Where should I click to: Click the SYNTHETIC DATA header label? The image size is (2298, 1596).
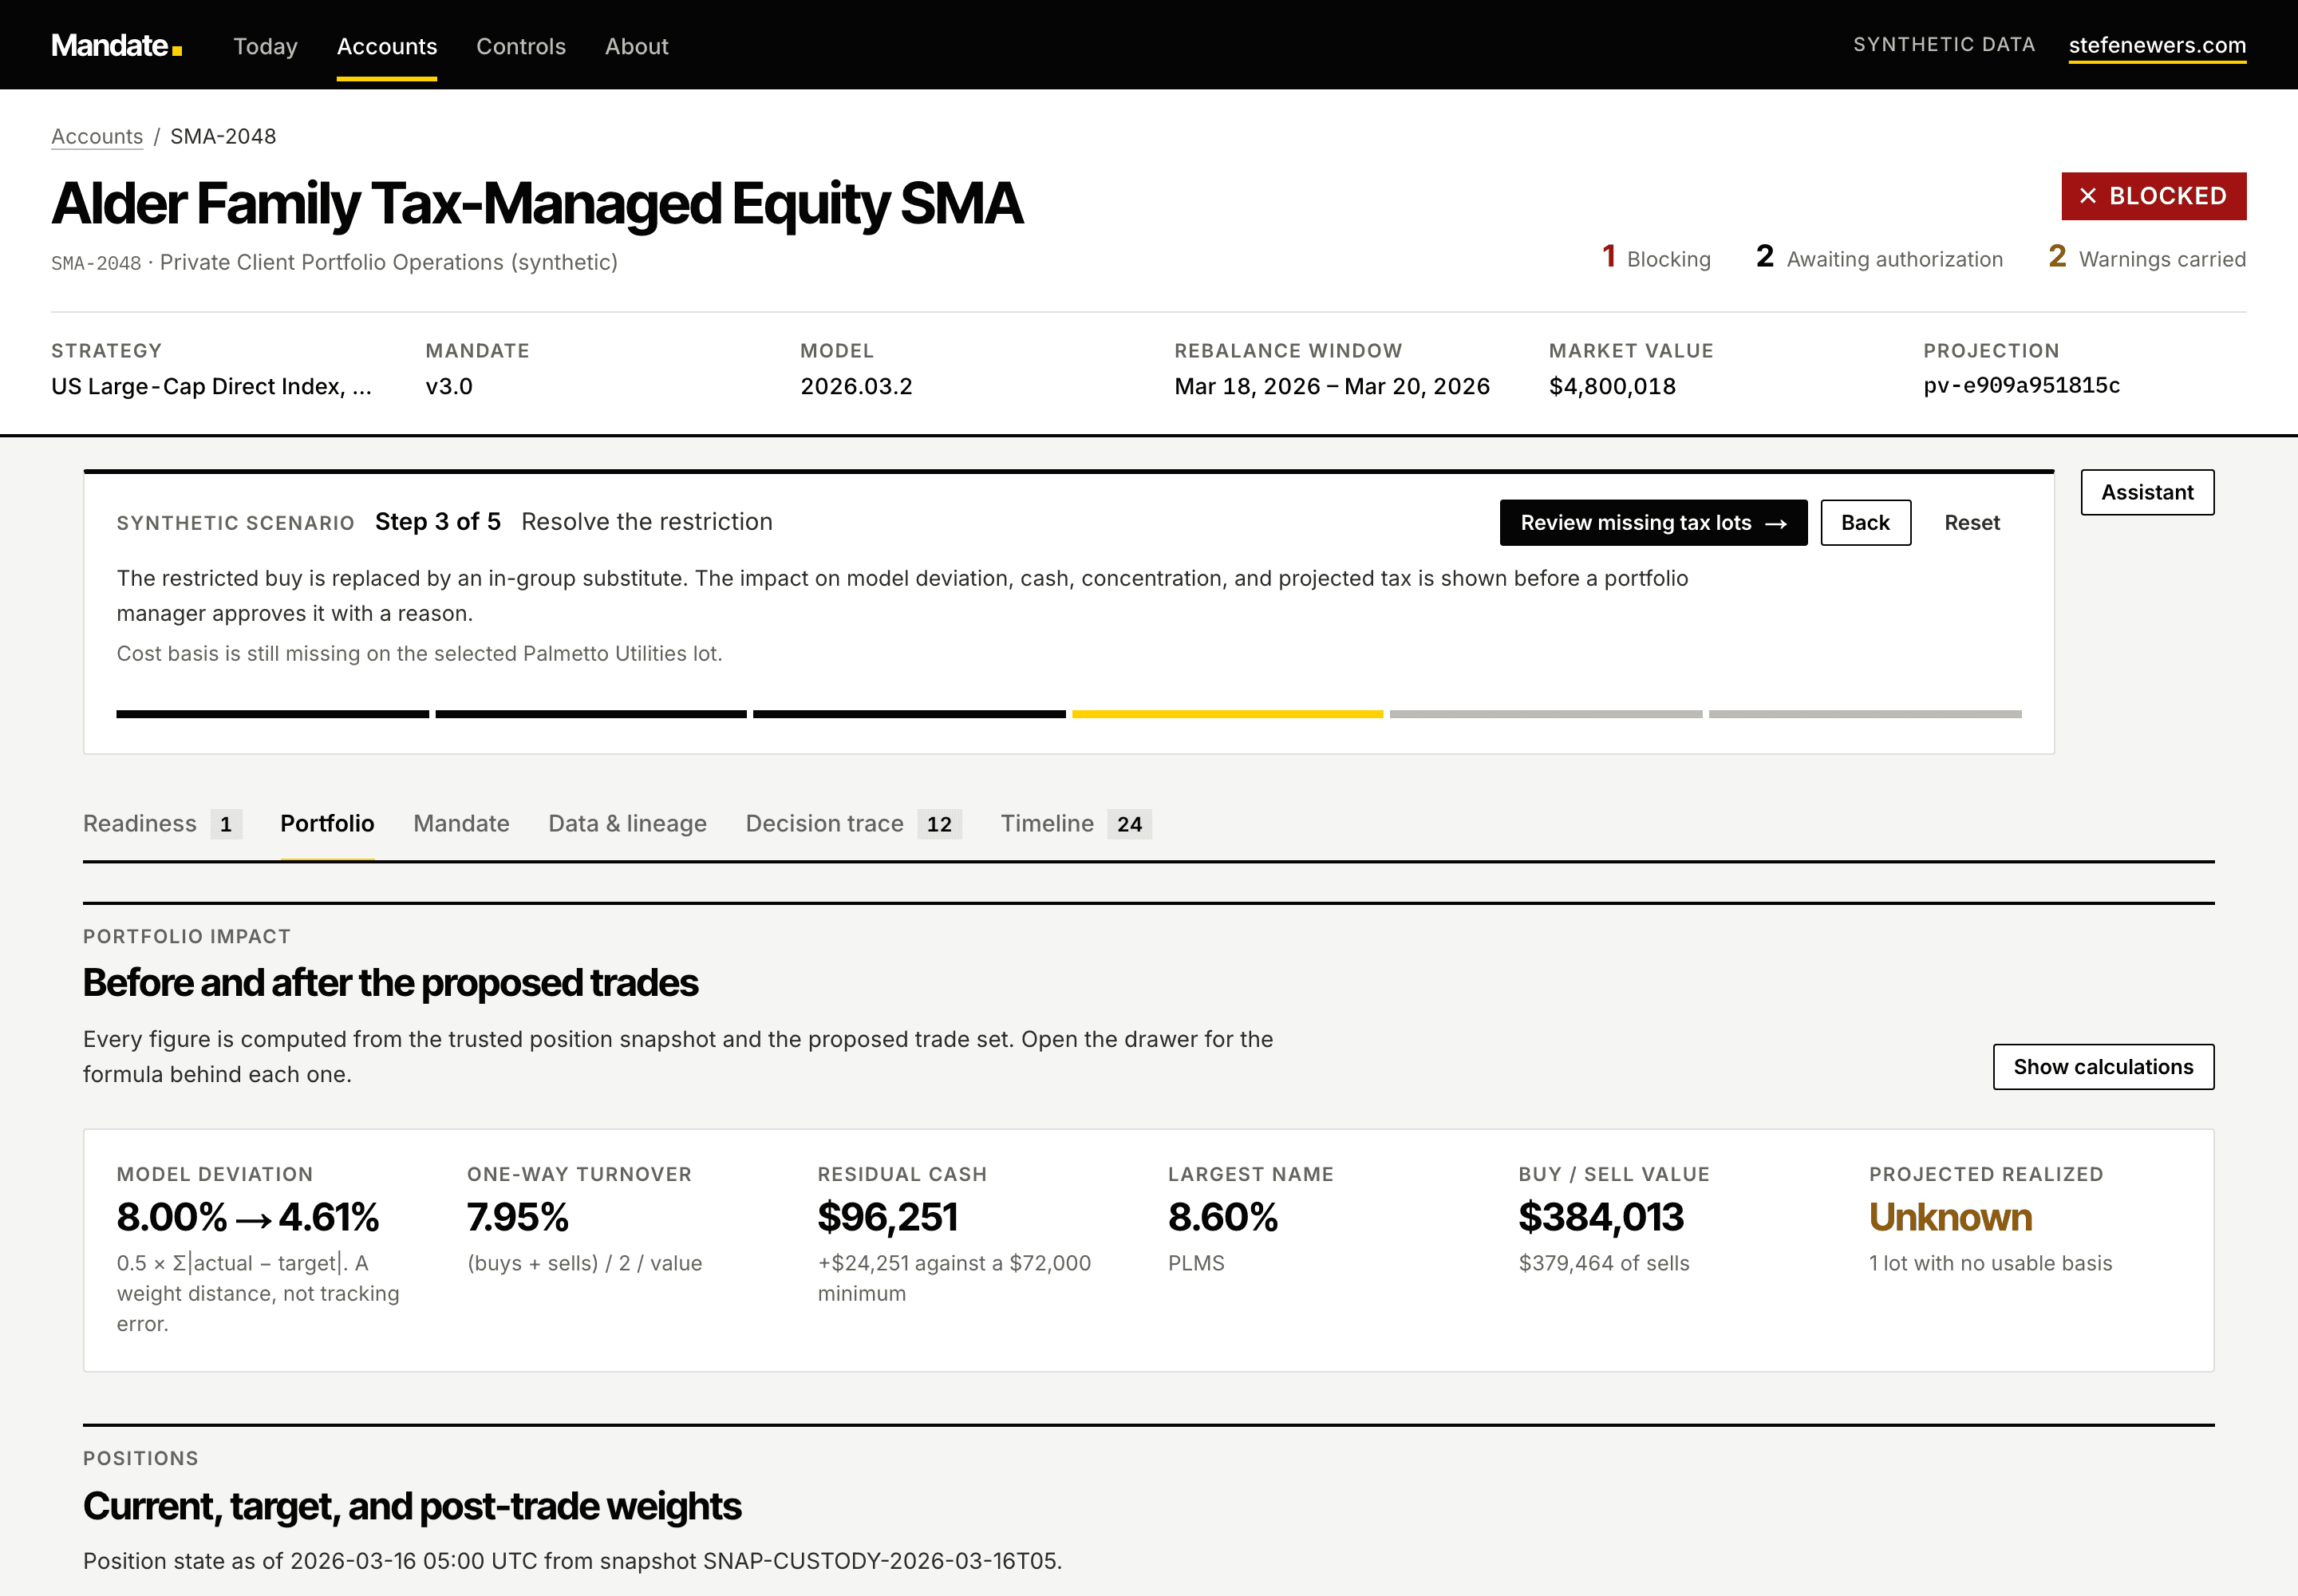pos(1944,45)
